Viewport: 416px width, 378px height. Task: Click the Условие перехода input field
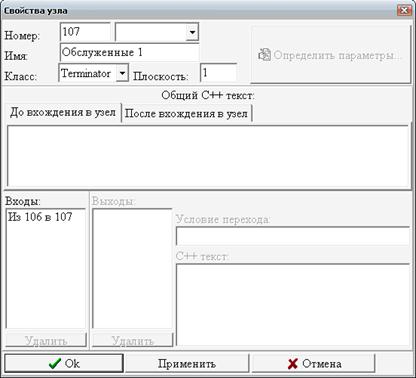[293, 236]
